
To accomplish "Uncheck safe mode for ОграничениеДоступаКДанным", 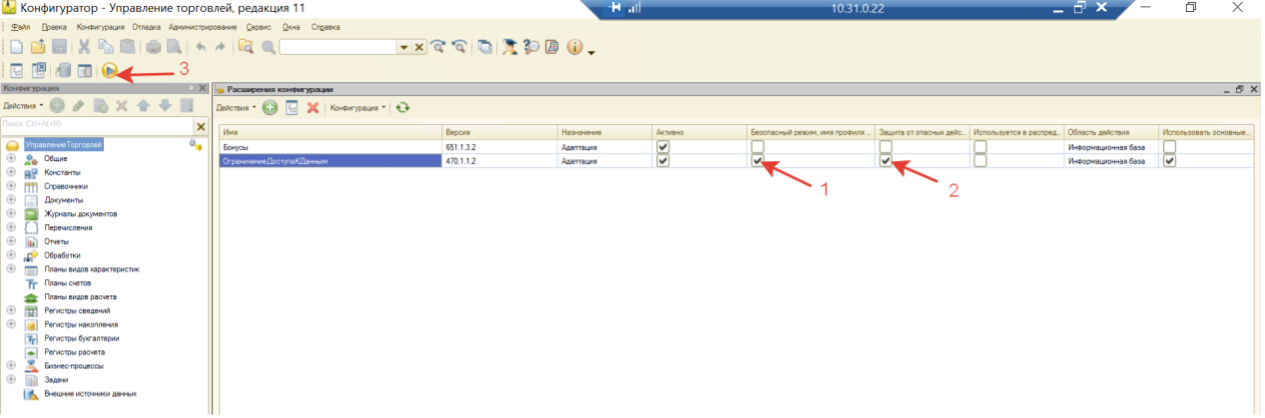I will 758,161.
